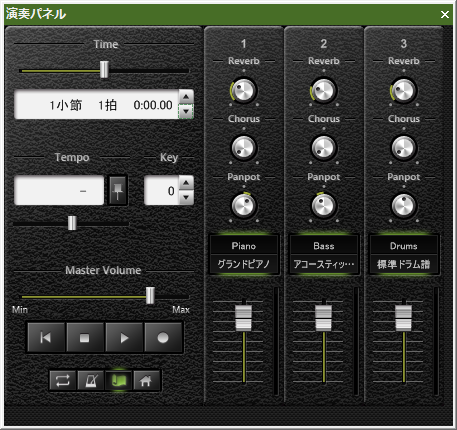Click the Tempo value input field
Screen dimensions: 457x430
tap(59, 190)
